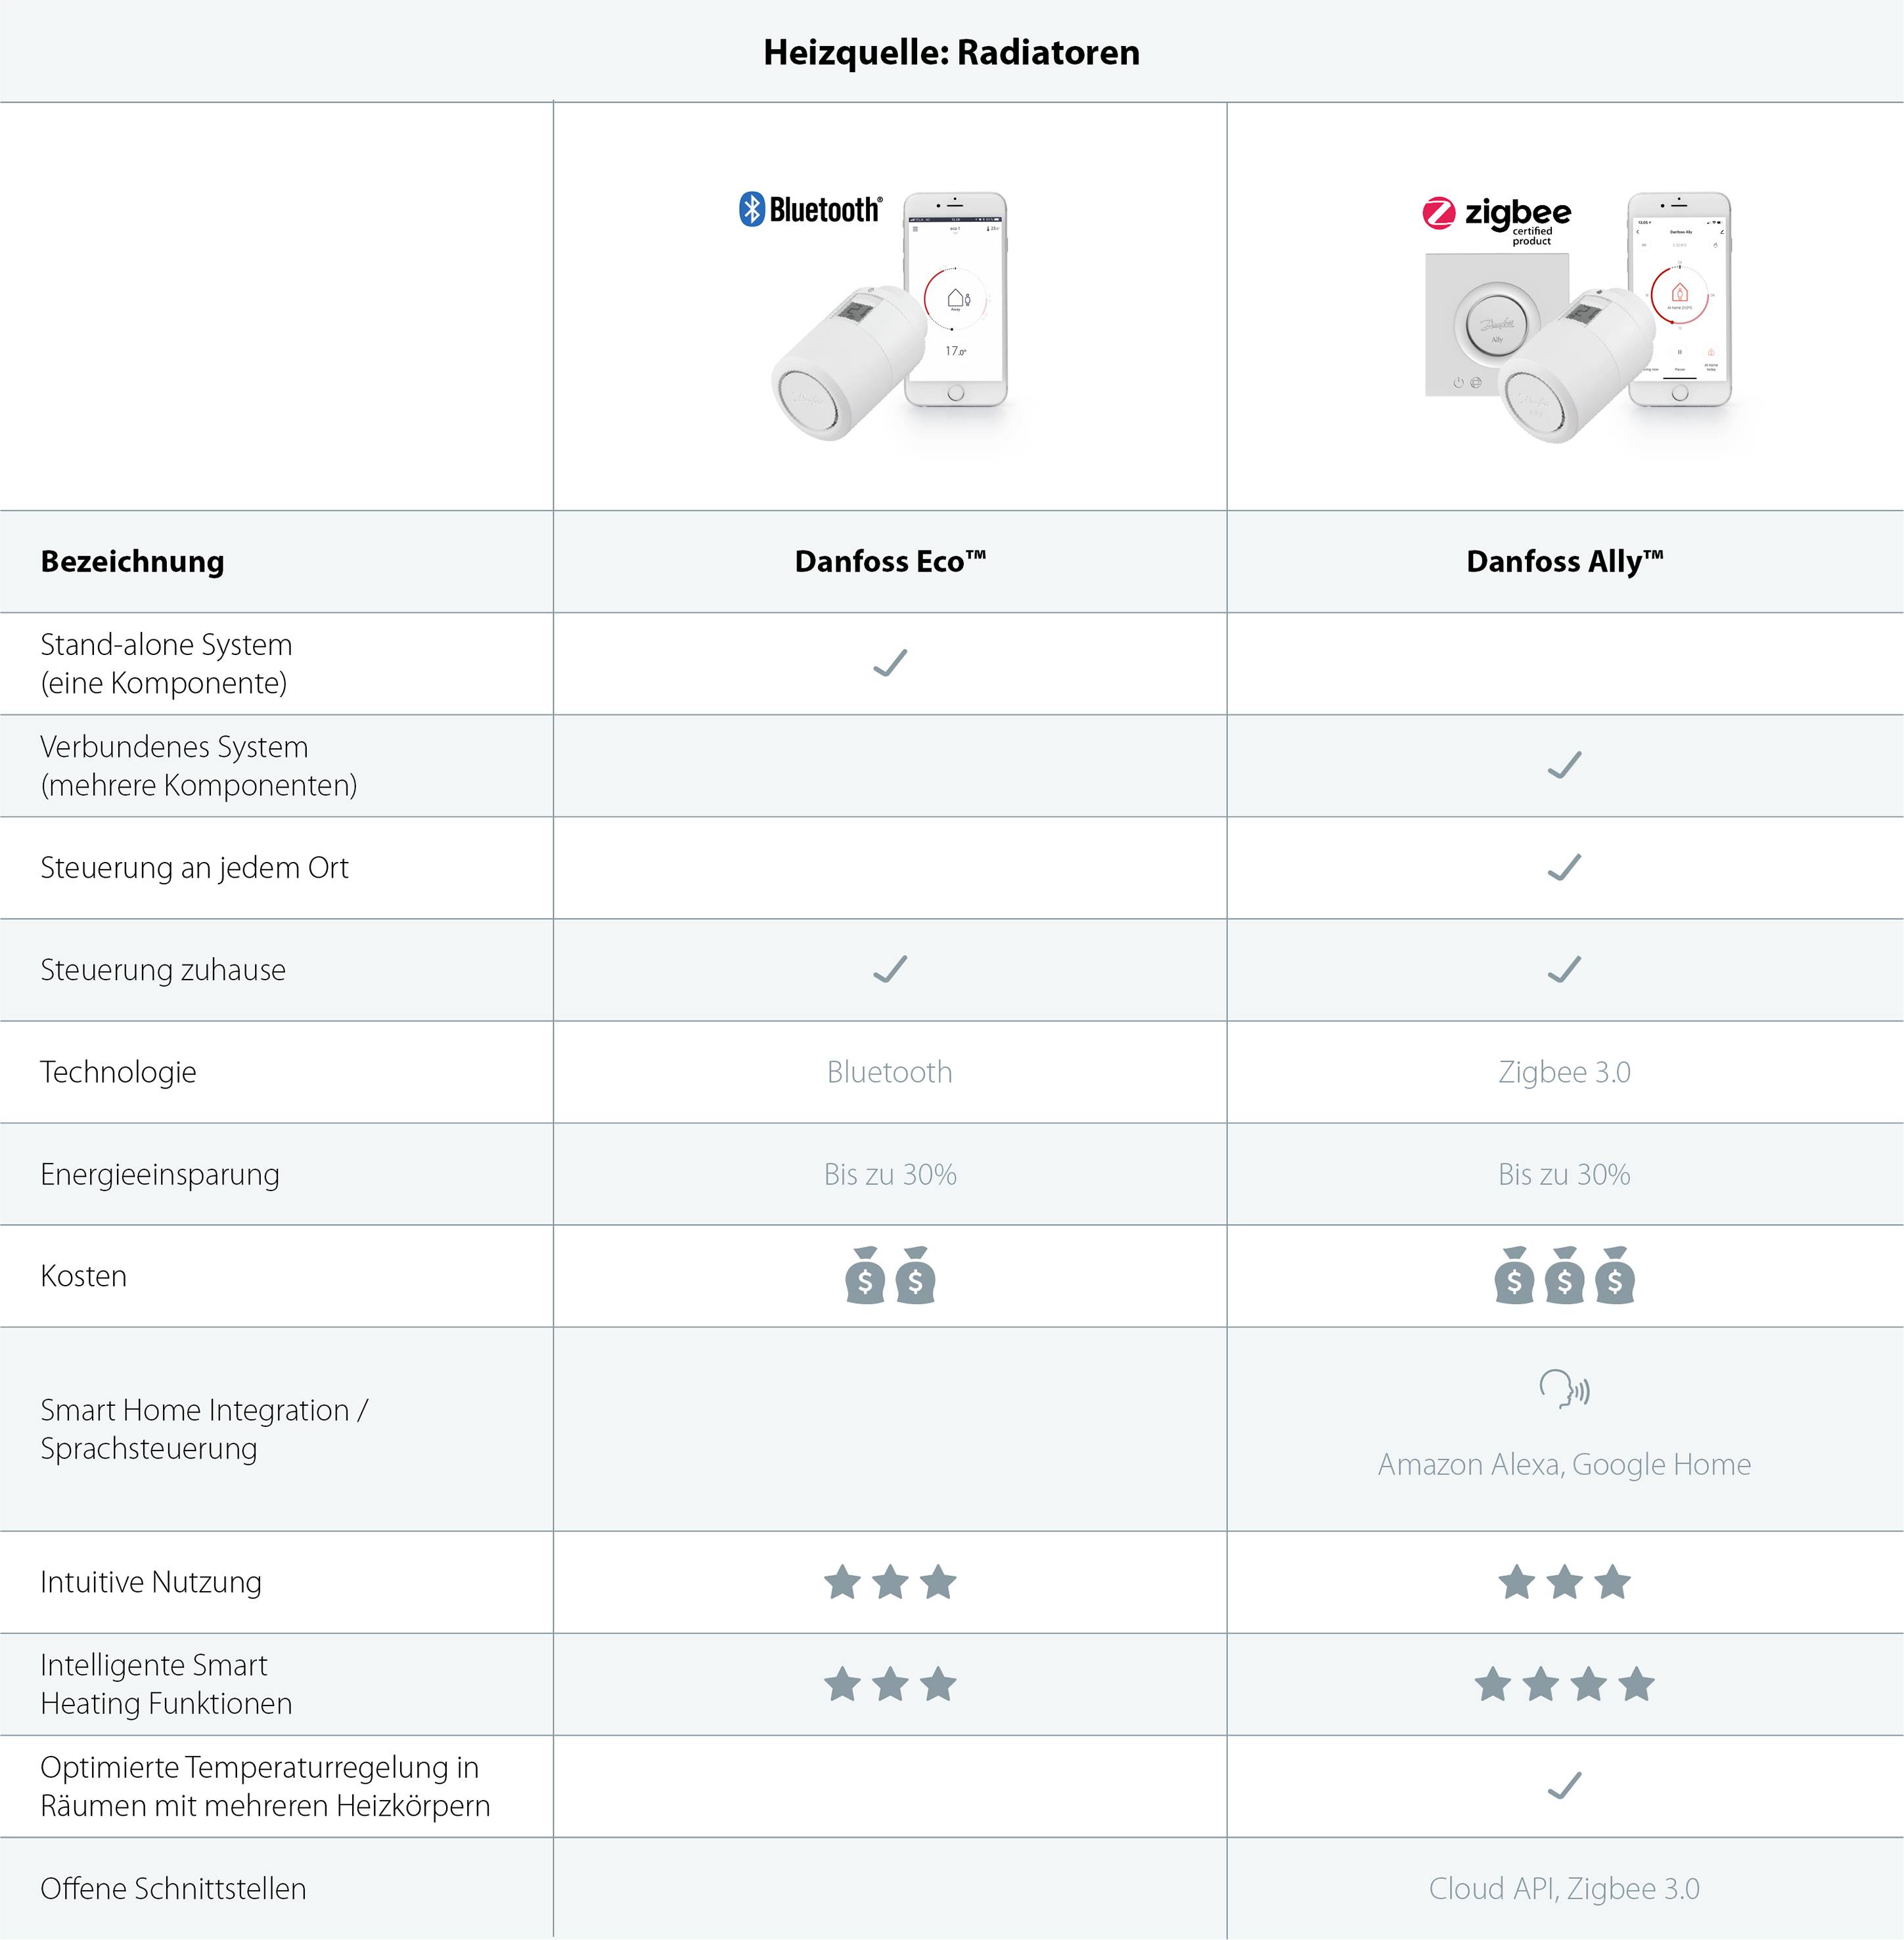Click the Verbundenes System checkmark for Ally
This screenshot has width=1904, height=1940.
(x=1564, y=765)
